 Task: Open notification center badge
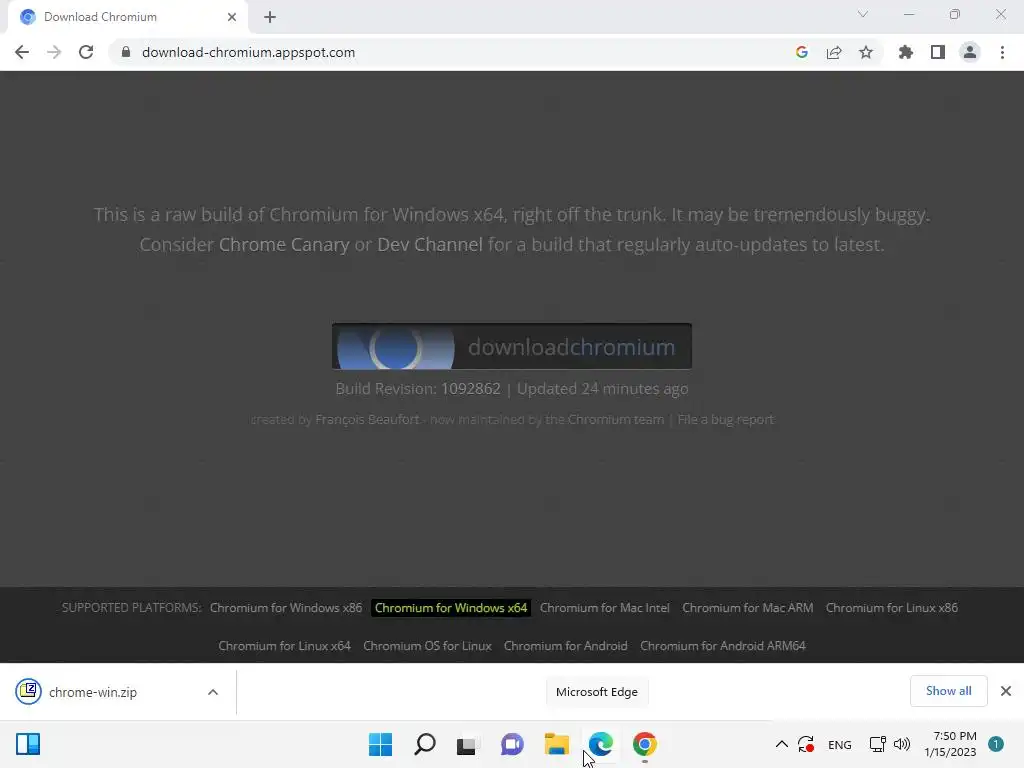pos(995,744)
